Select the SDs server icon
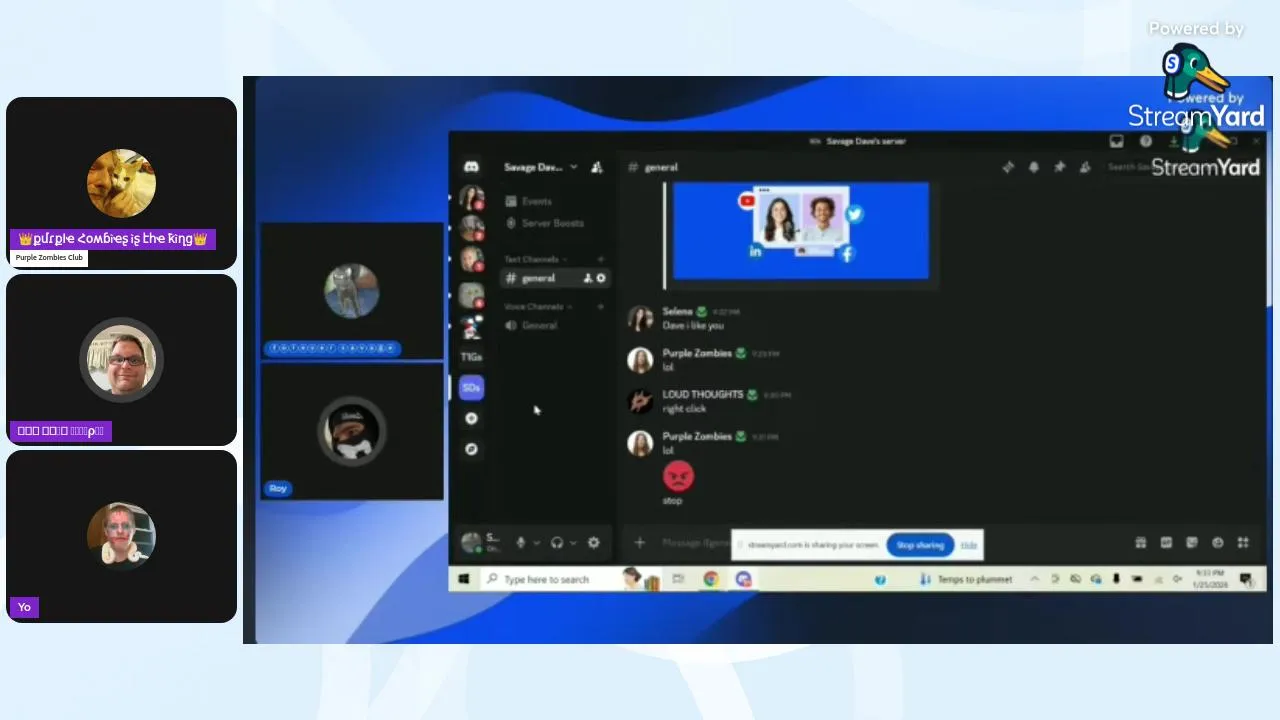Viewport: 1280px width, 720px height. [x=471, y=387]
